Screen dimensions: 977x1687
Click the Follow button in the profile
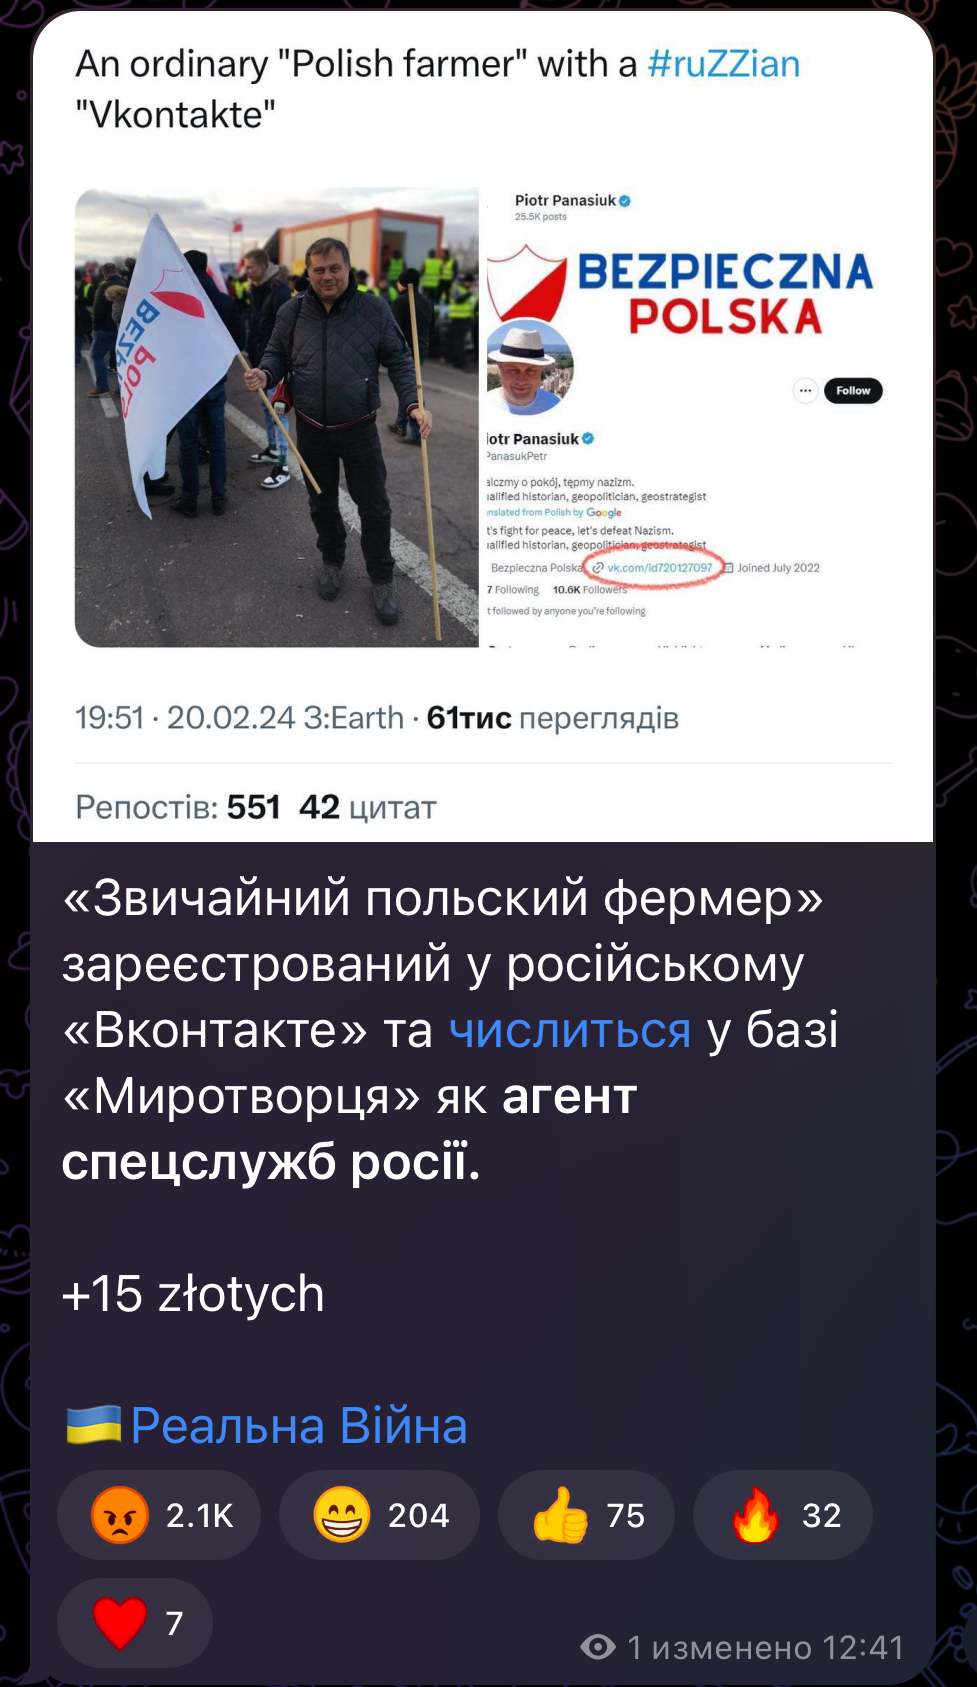click(853, 391)
